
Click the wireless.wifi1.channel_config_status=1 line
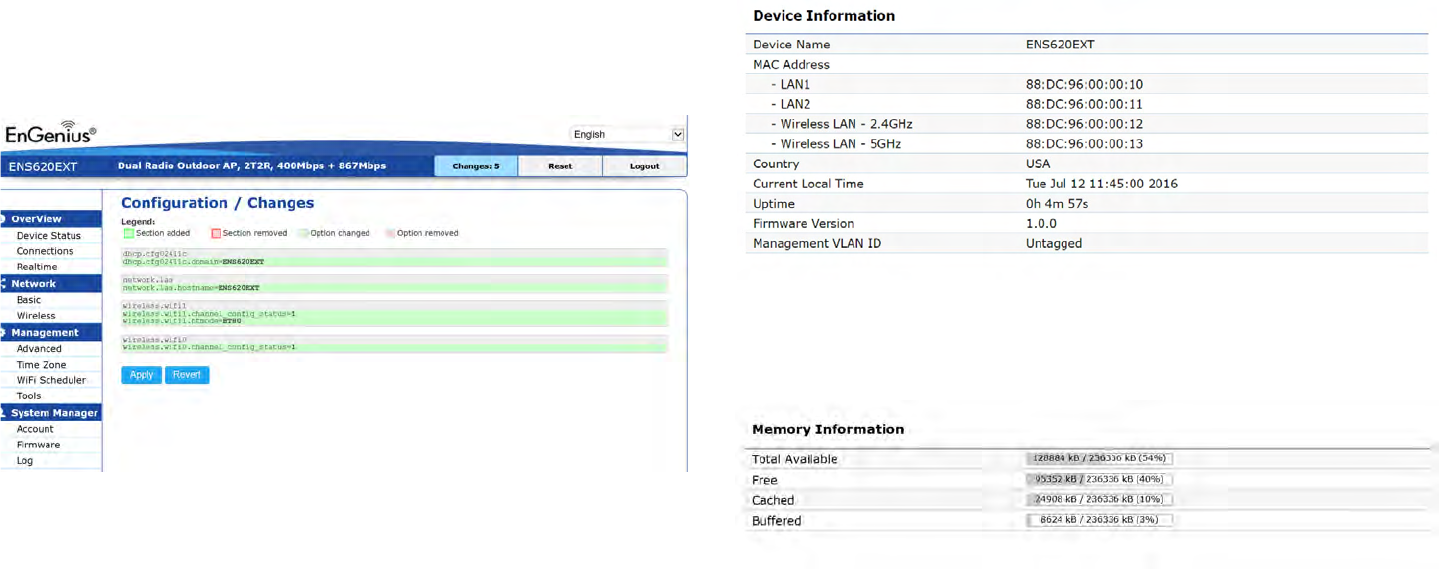click(x=394, y=314)
